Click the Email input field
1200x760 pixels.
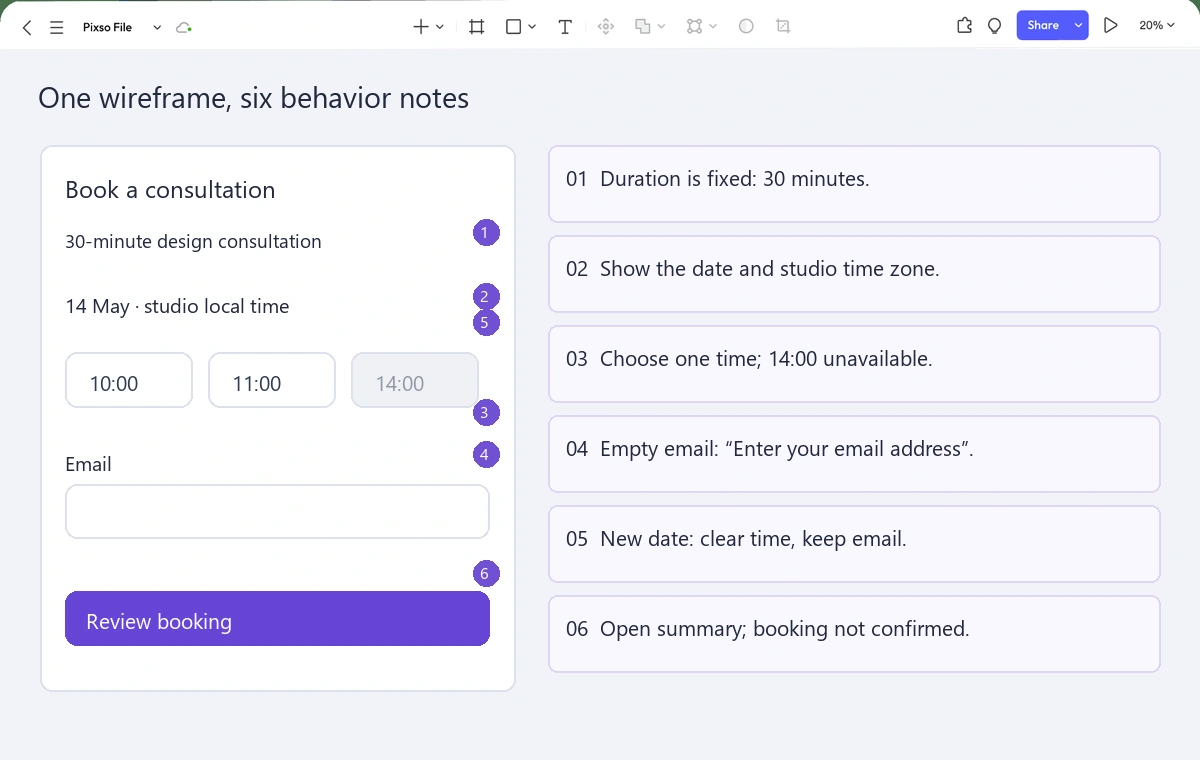277,512
